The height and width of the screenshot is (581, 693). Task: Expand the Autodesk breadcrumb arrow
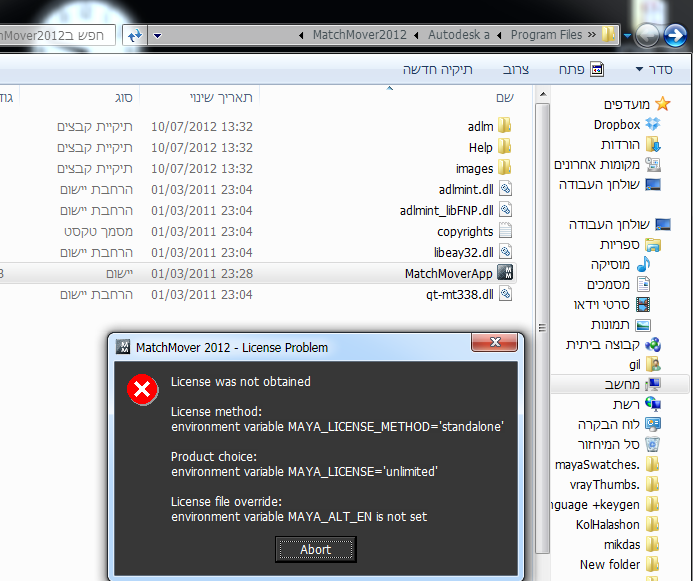(x=416, y=35)
